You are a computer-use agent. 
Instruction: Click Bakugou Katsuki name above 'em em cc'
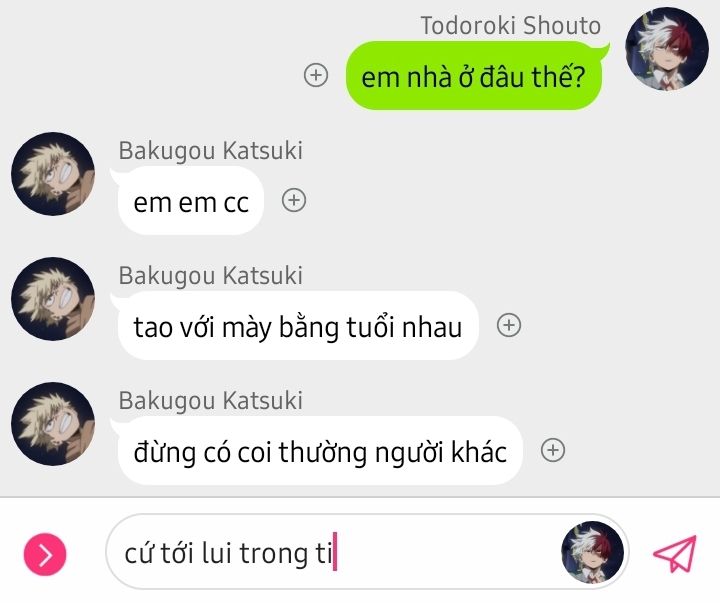(211, 151)
